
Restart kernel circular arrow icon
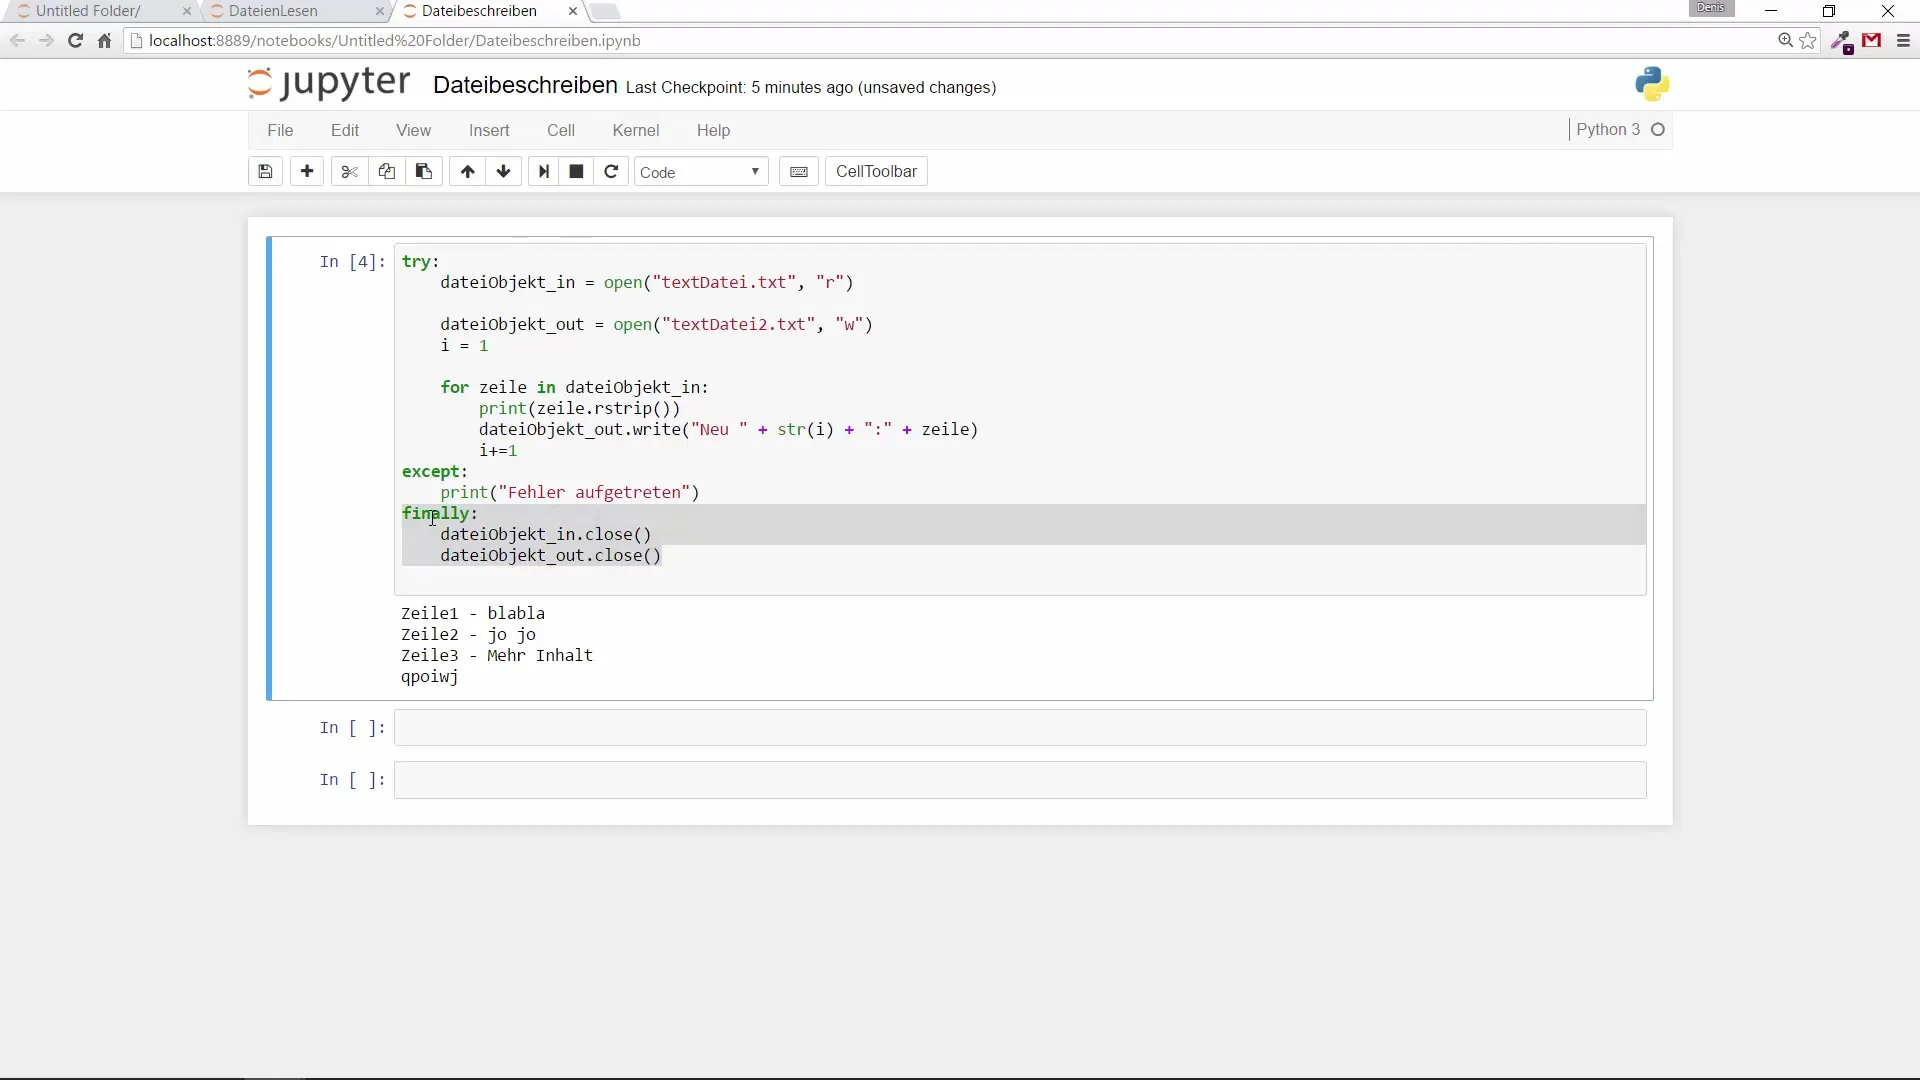[x=611, y=172]
